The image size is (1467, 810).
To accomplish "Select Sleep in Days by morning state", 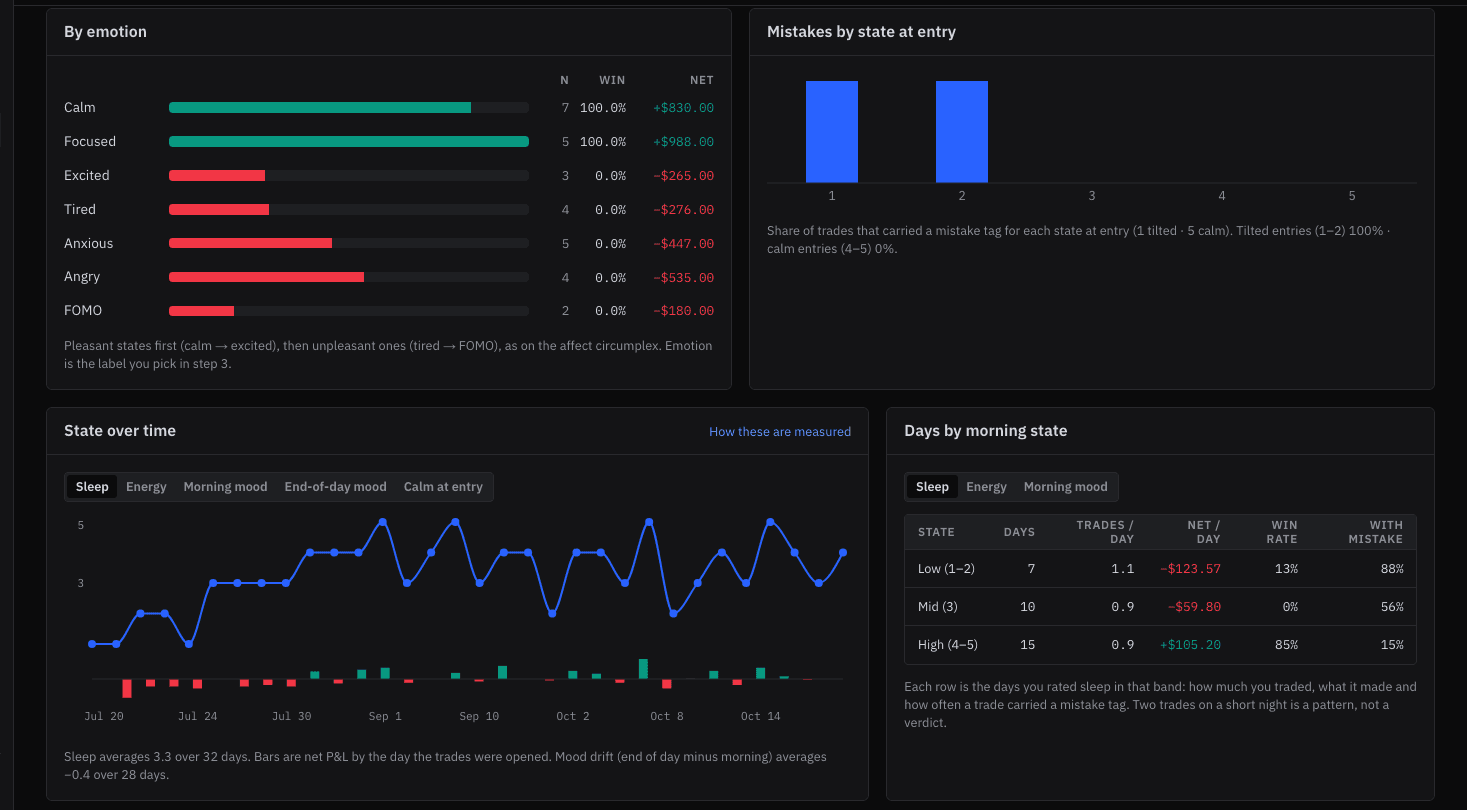I will point(932,487).
